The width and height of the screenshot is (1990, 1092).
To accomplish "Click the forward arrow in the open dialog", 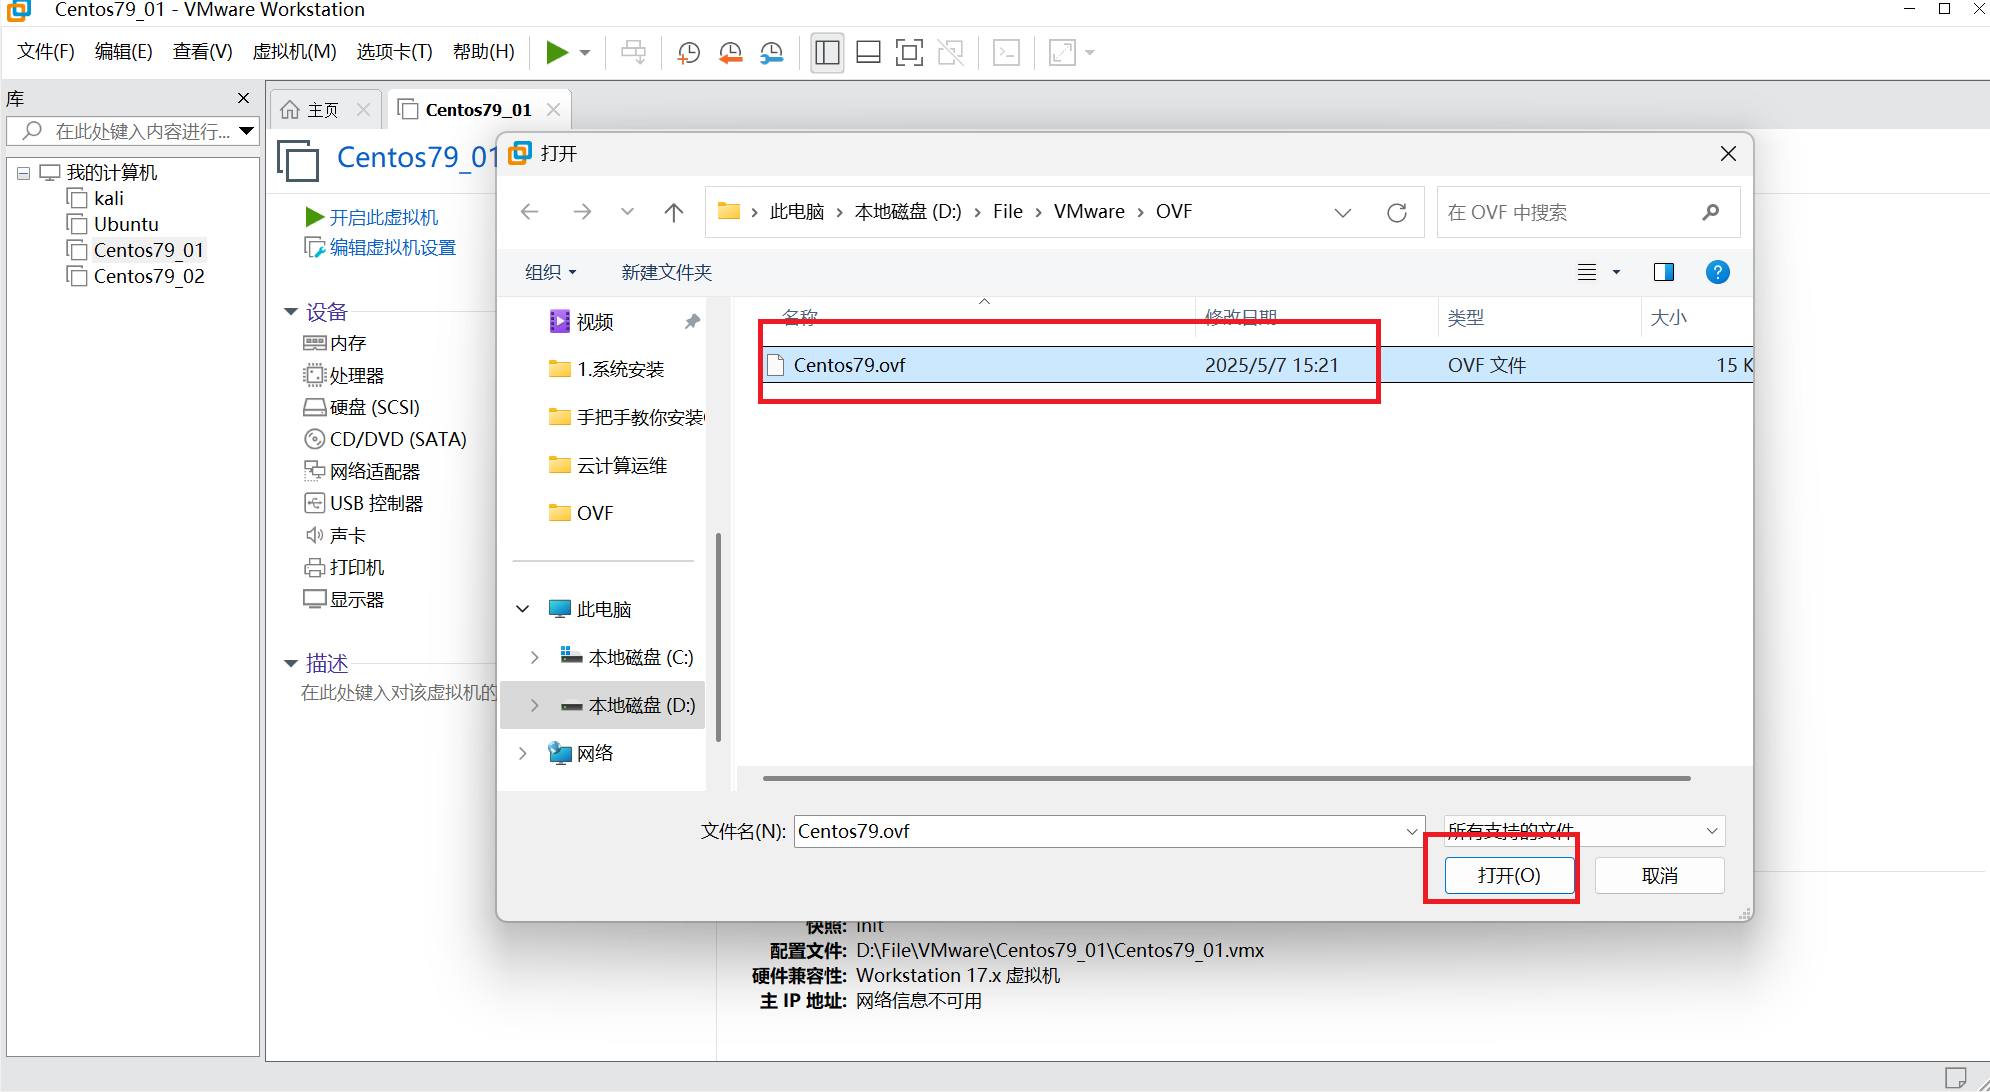I will point(582,212).
